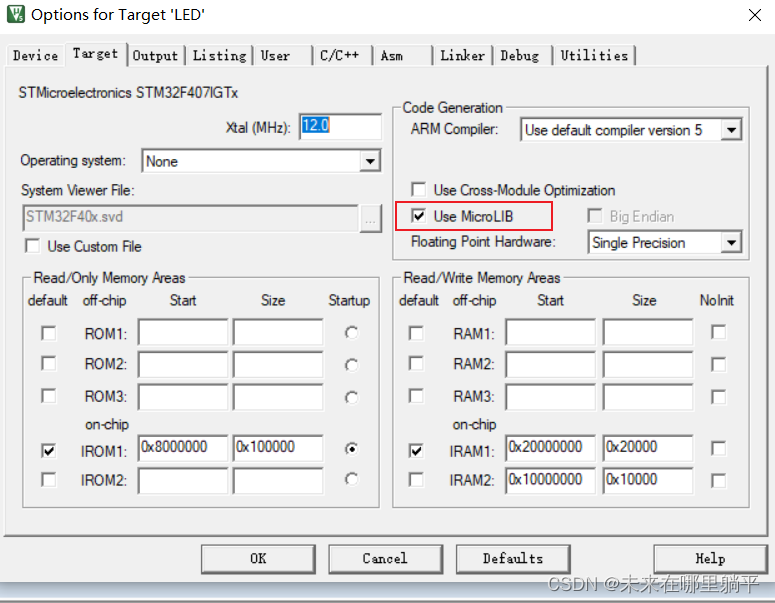Select ROM2 Startup radio button
Image resolution: width=775 pixels, height=603 pixels.
(351, 365)
